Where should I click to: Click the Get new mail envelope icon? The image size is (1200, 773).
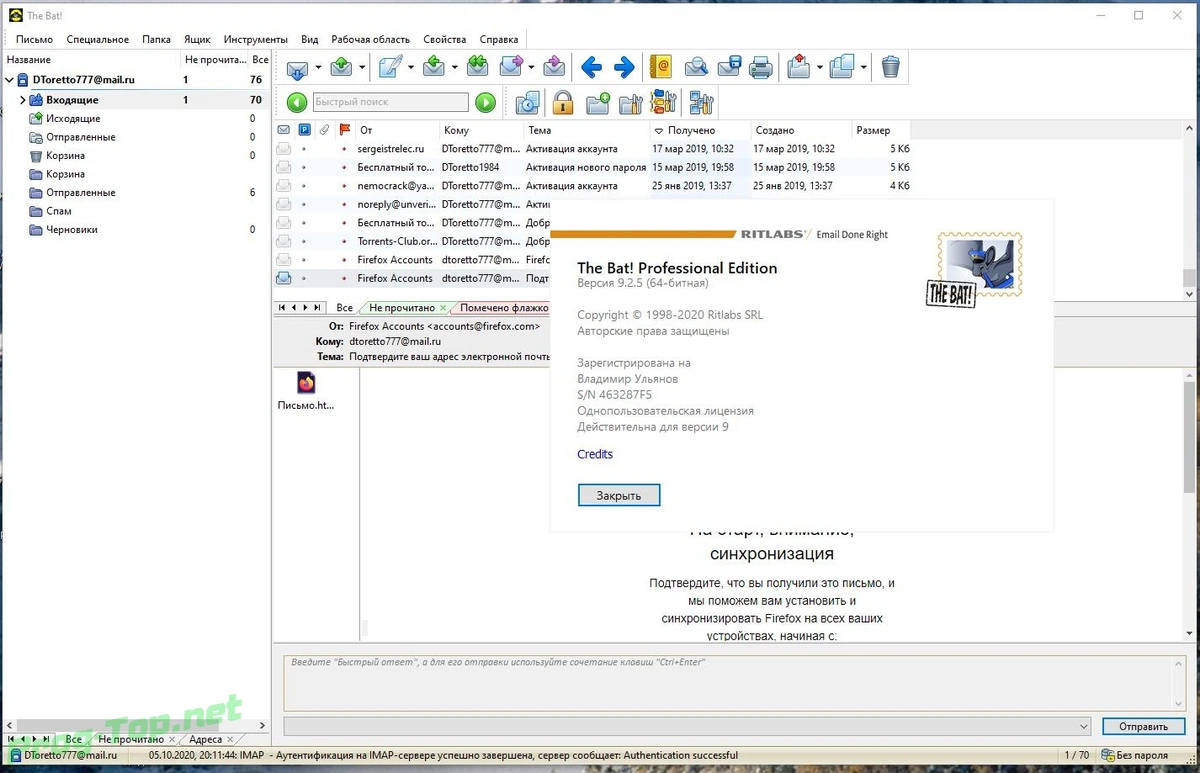tap(297, 69)
